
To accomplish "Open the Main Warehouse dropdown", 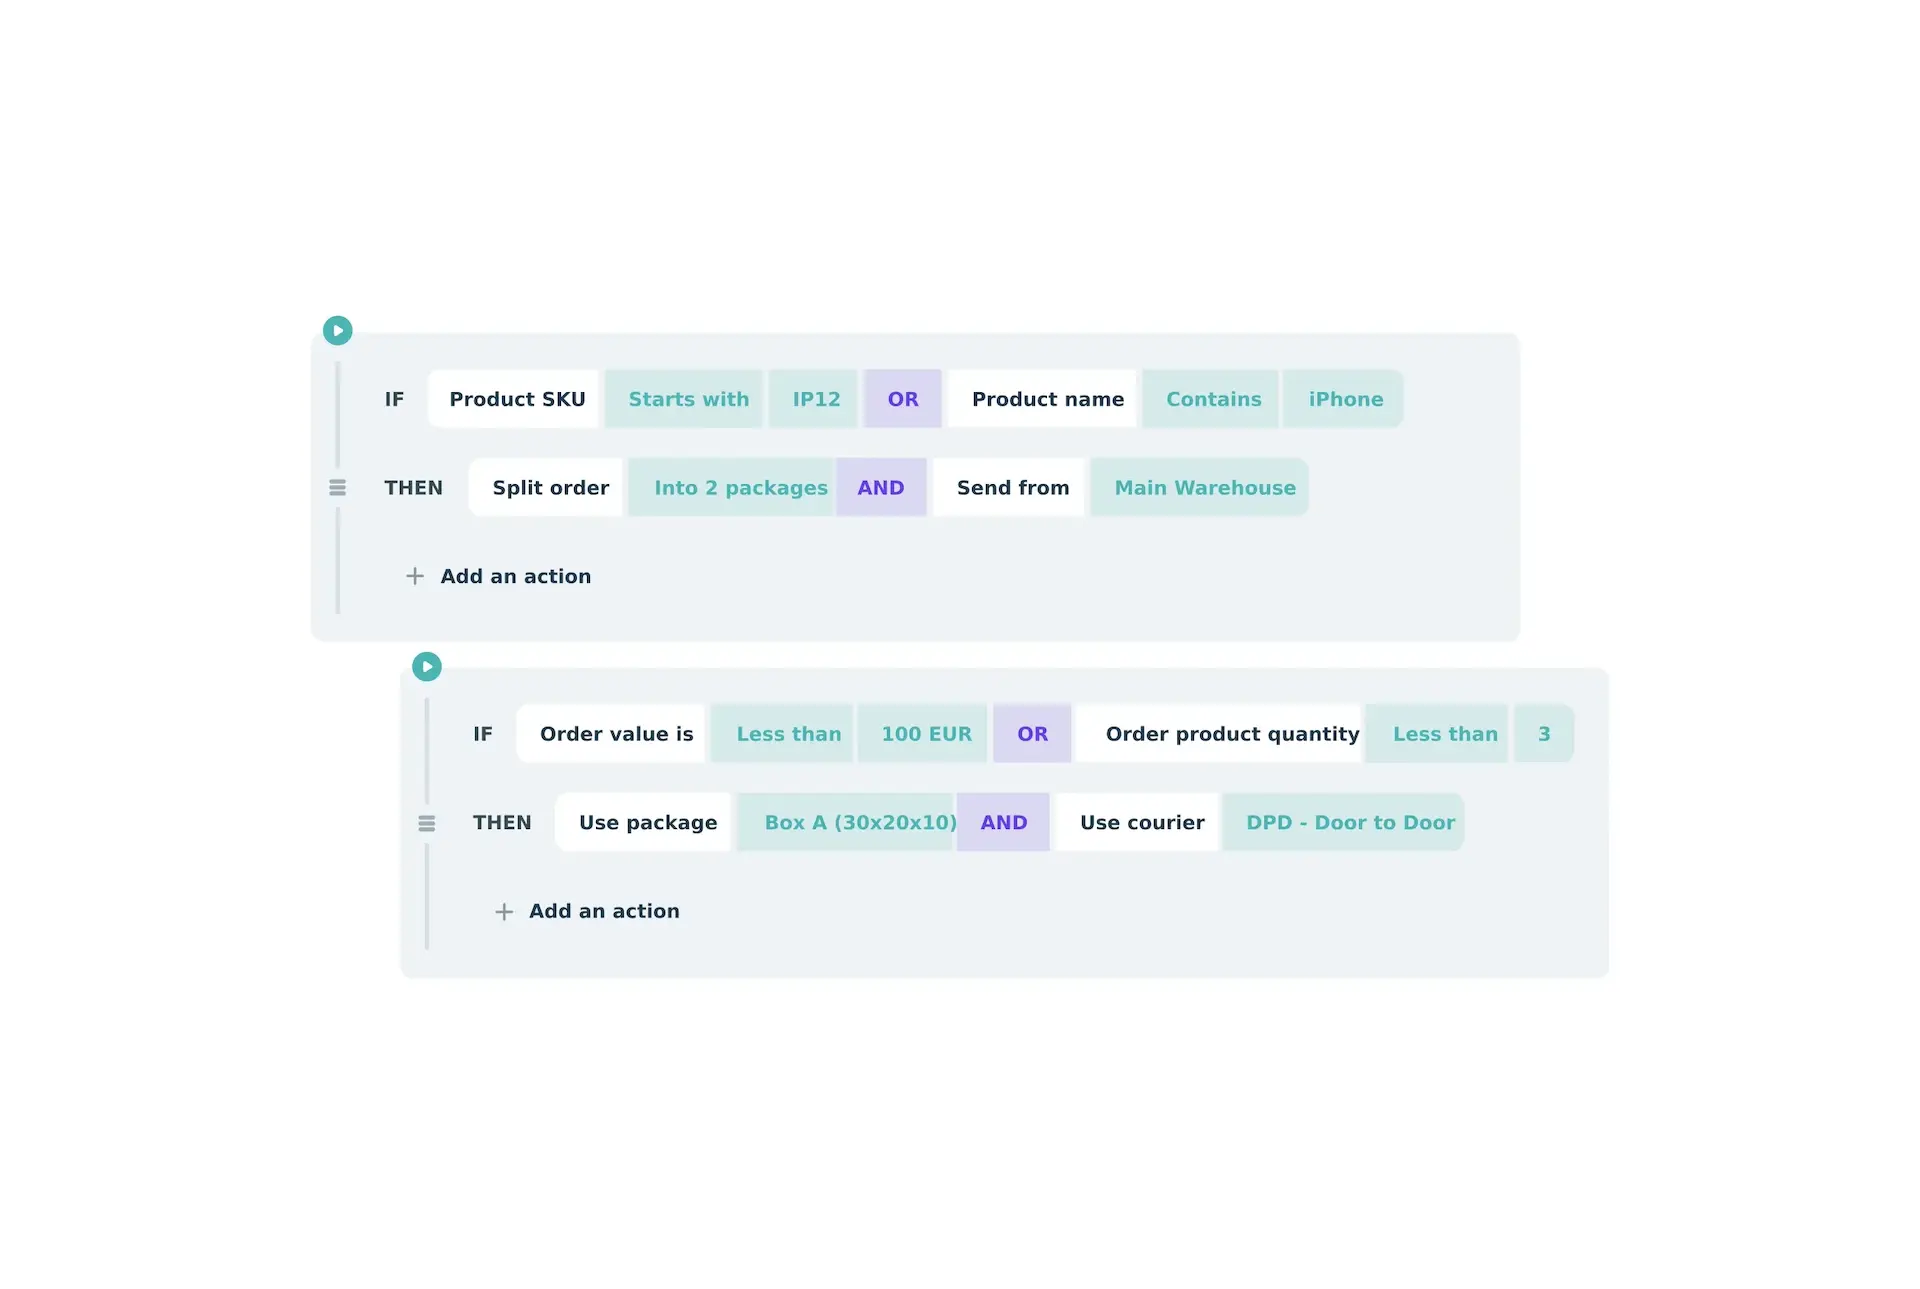I will [x=1204, y=488].
